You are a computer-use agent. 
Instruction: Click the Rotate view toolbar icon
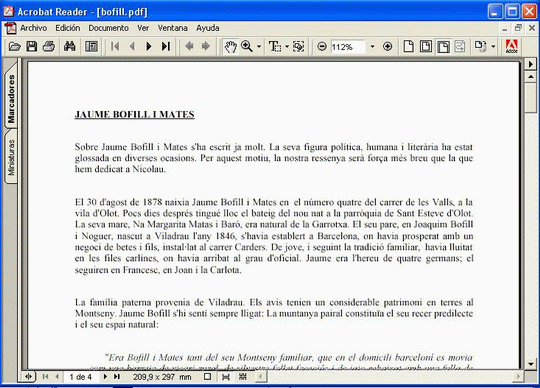click(x=480, y=46)
